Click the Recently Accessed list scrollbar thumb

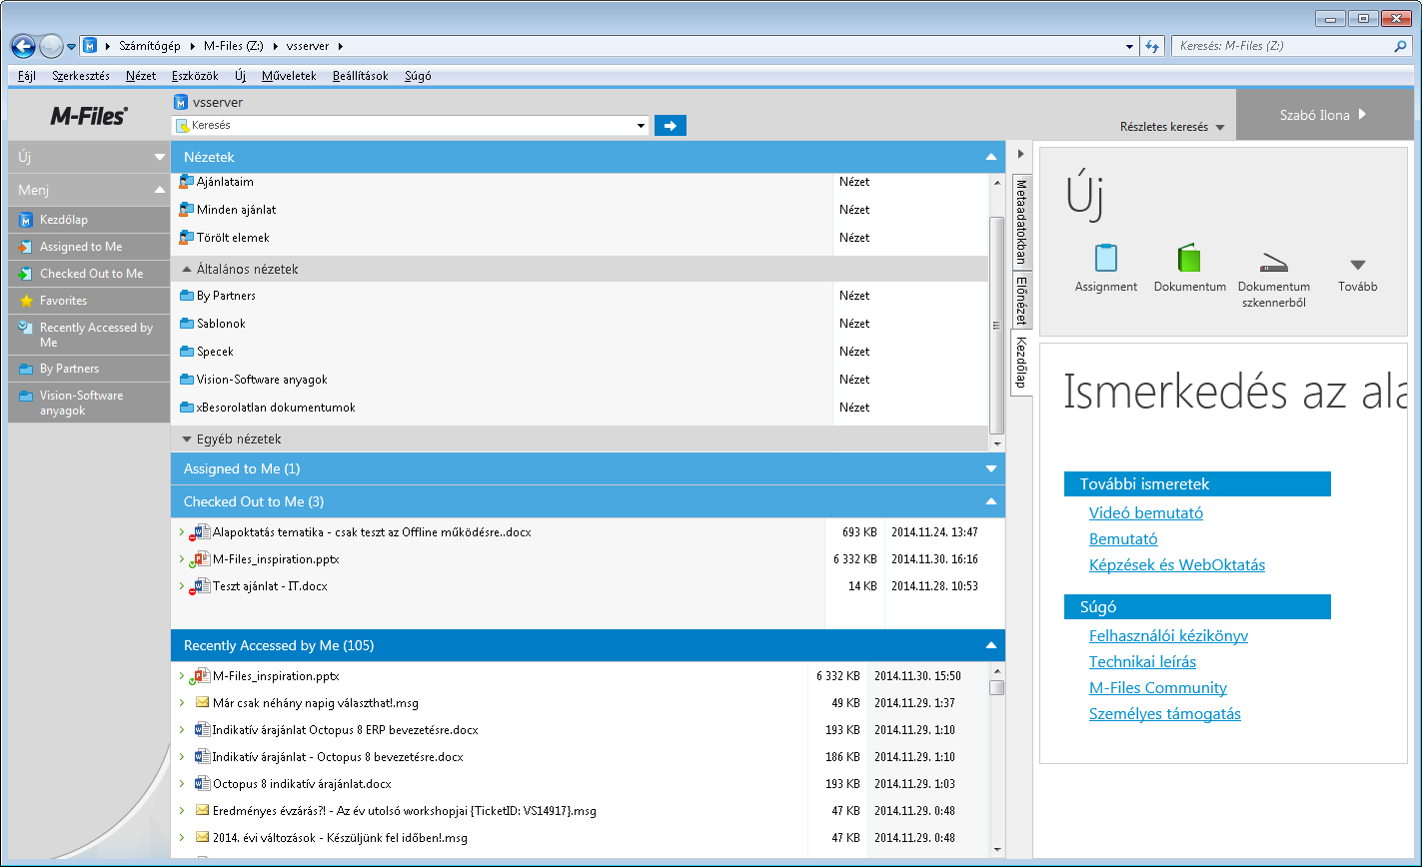pos(996,688)
